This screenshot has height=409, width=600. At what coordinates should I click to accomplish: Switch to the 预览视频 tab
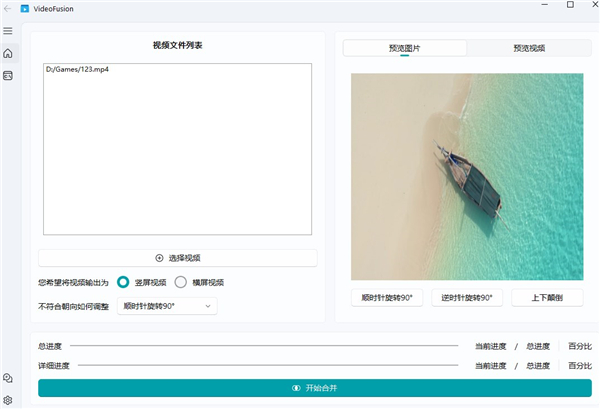[529, 48]
